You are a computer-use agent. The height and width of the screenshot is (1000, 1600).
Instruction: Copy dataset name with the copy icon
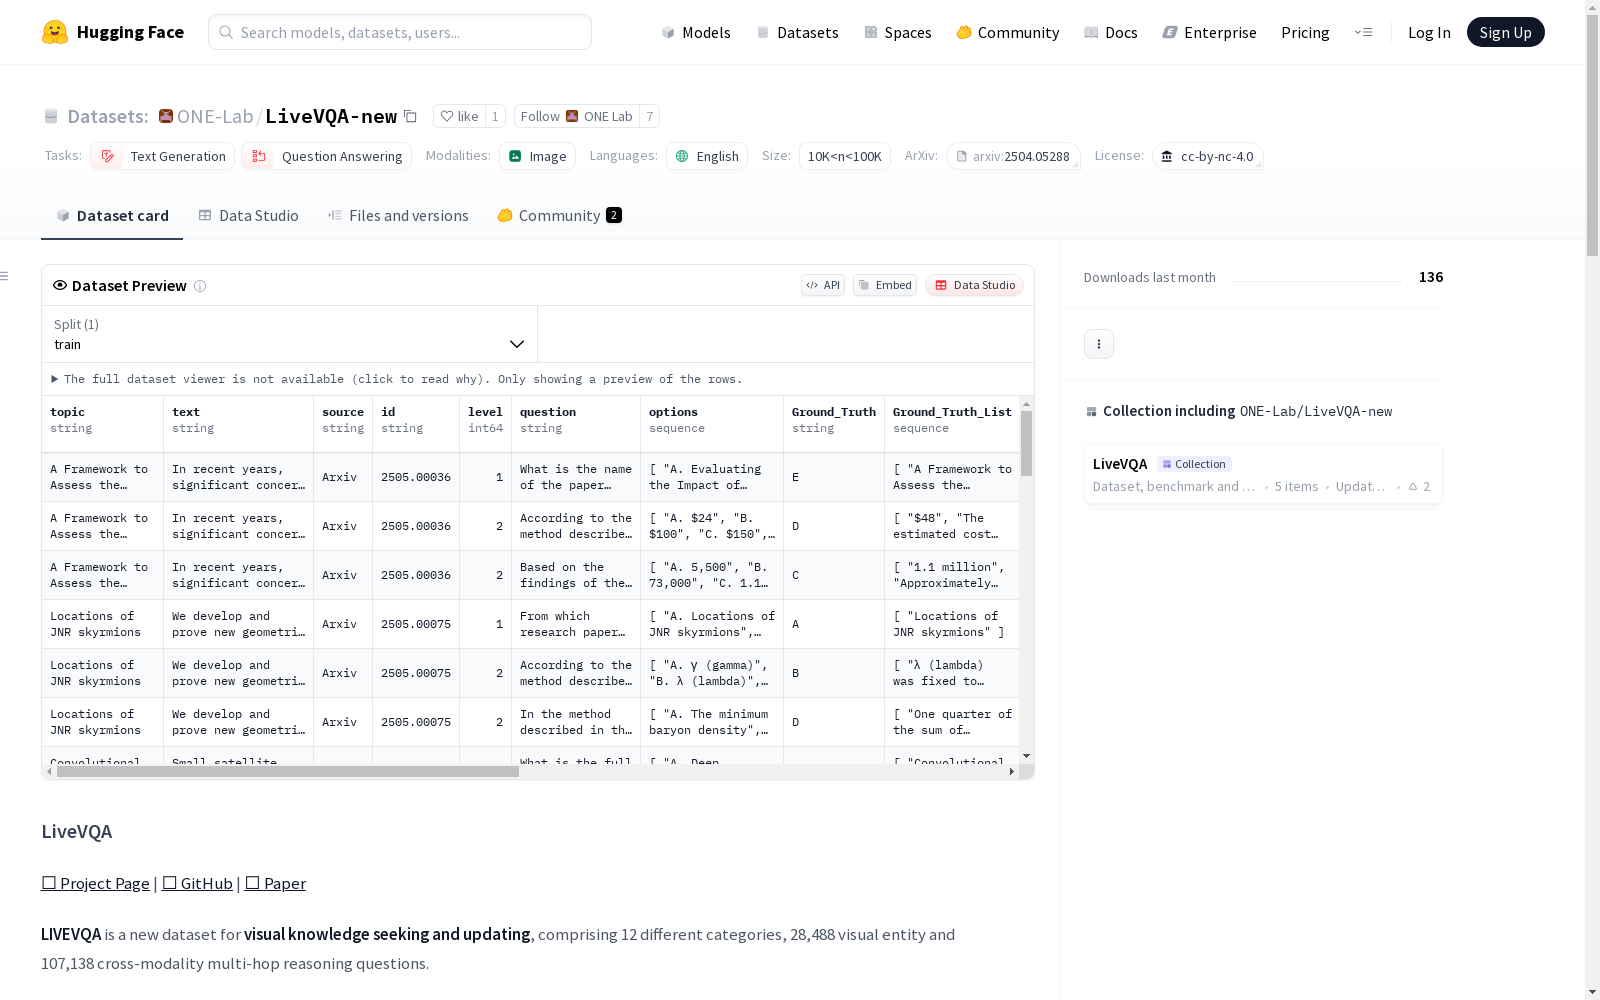(x=410, y=116)
